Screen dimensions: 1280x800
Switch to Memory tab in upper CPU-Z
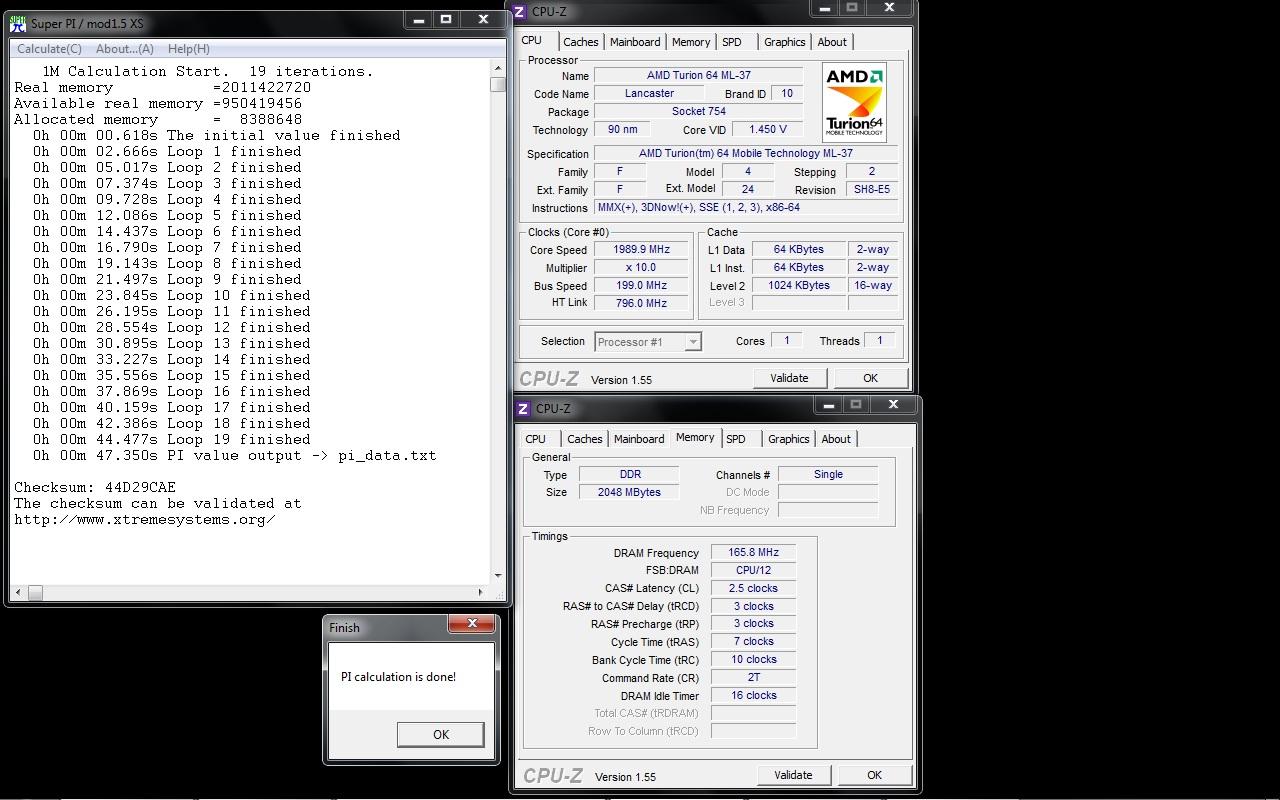pos(691,42)
